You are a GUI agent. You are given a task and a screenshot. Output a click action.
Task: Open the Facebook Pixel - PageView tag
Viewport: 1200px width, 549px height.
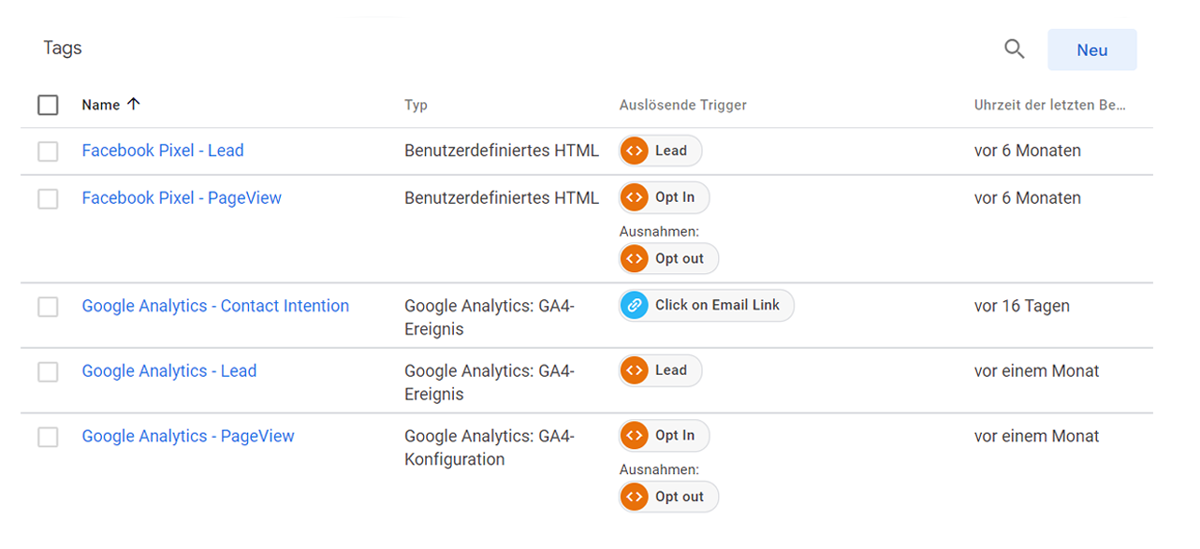182,198
